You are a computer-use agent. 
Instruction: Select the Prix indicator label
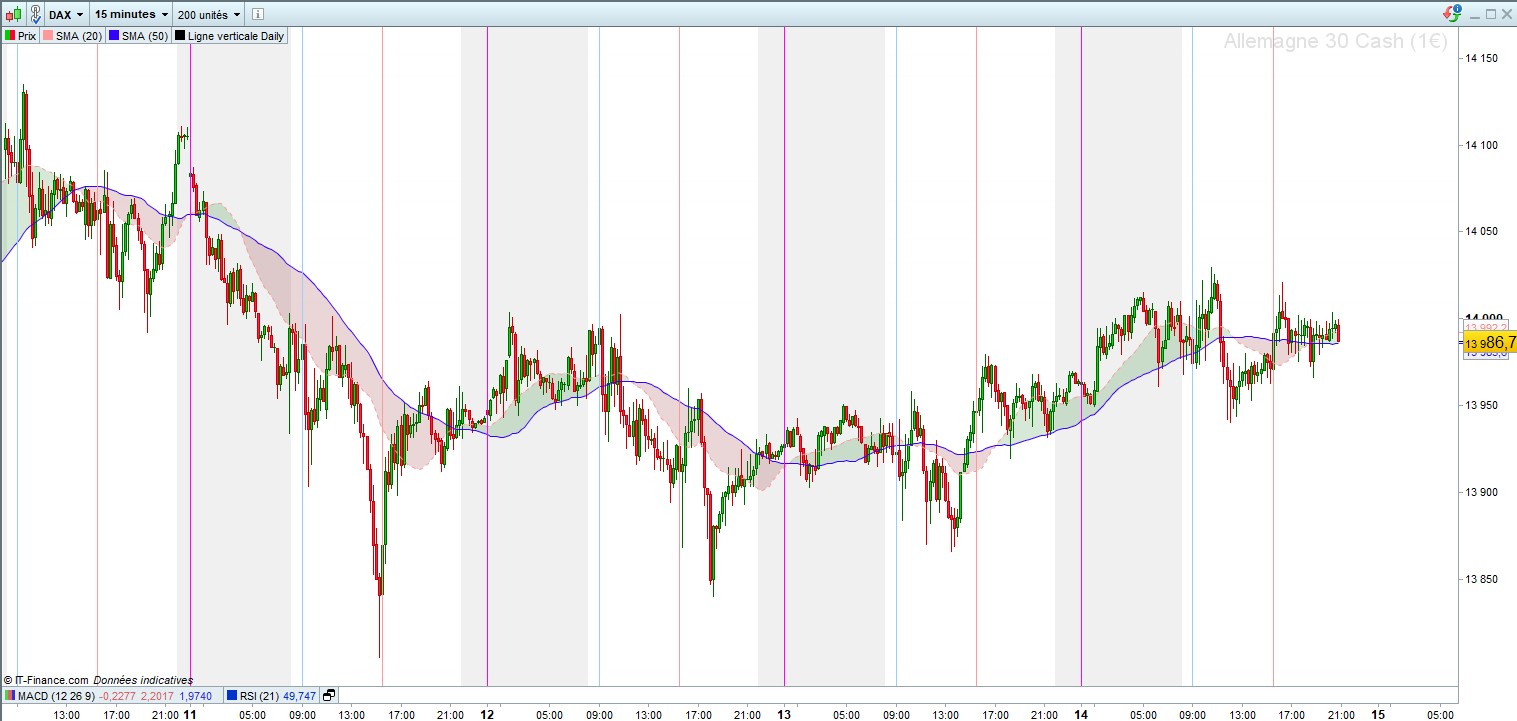[x=20, y=36]
